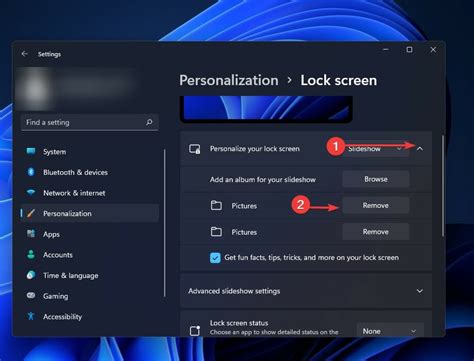Open System settings category
This screenshot has height=361, width=474.
89,152
